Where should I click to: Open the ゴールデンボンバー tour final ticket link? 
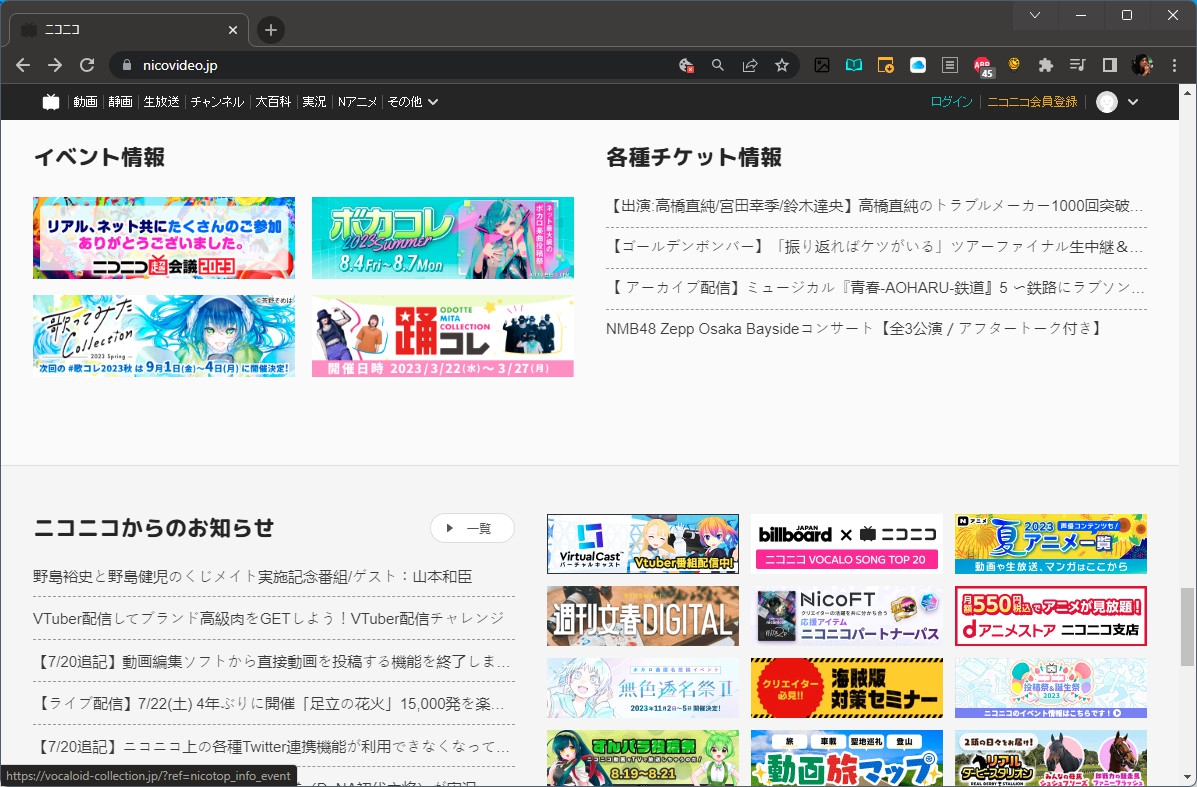pyautogui.click(x=876, y=247)
